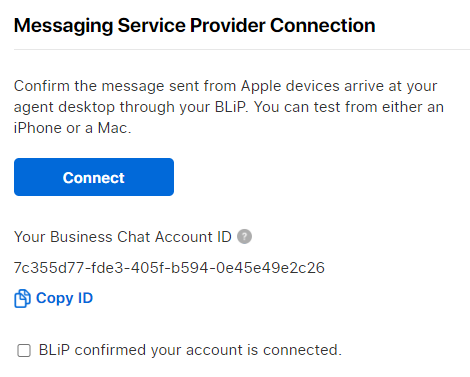Image resolution: width=470 pixels, height=377 pixels.
Task: Click the word 'Confirm' in the description paragraph
Action: pos(42,86)
